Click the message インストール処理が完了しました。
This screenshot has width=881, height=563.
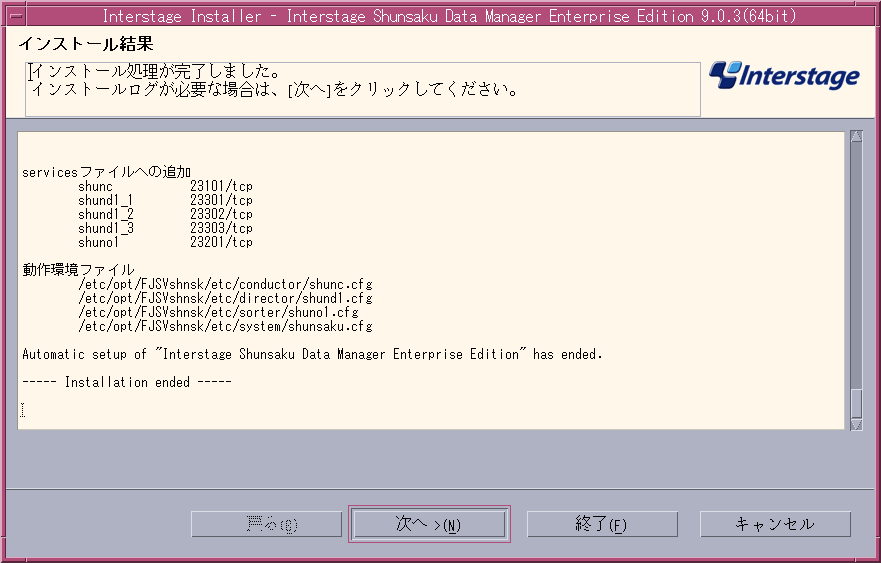point(156,71)
